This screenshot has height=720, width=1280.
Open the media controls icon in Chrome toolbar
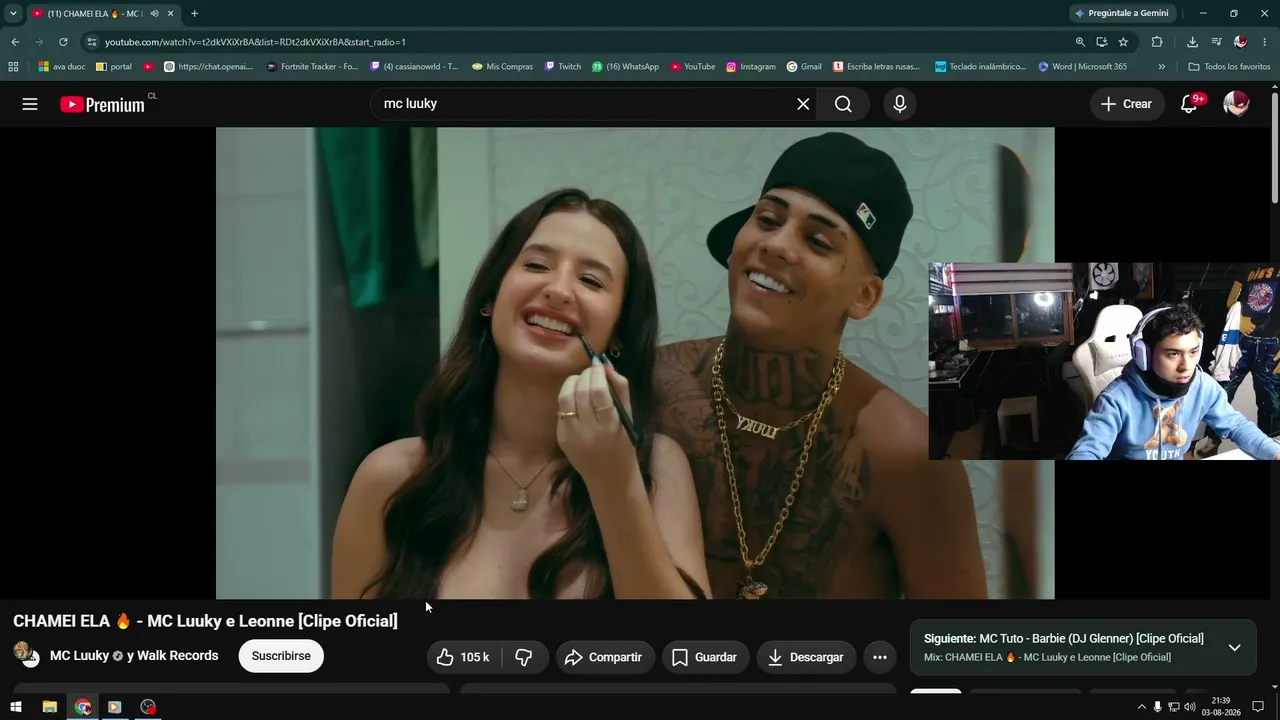pos(1216,42)
